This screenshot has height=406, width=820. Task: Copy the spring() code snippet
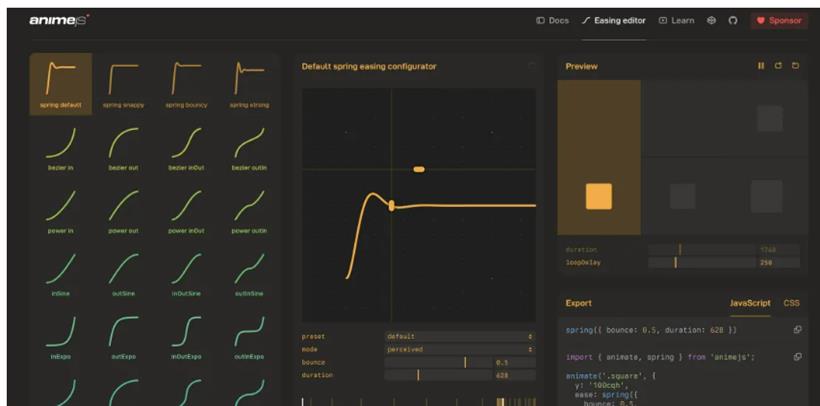(x=797, y=329)
